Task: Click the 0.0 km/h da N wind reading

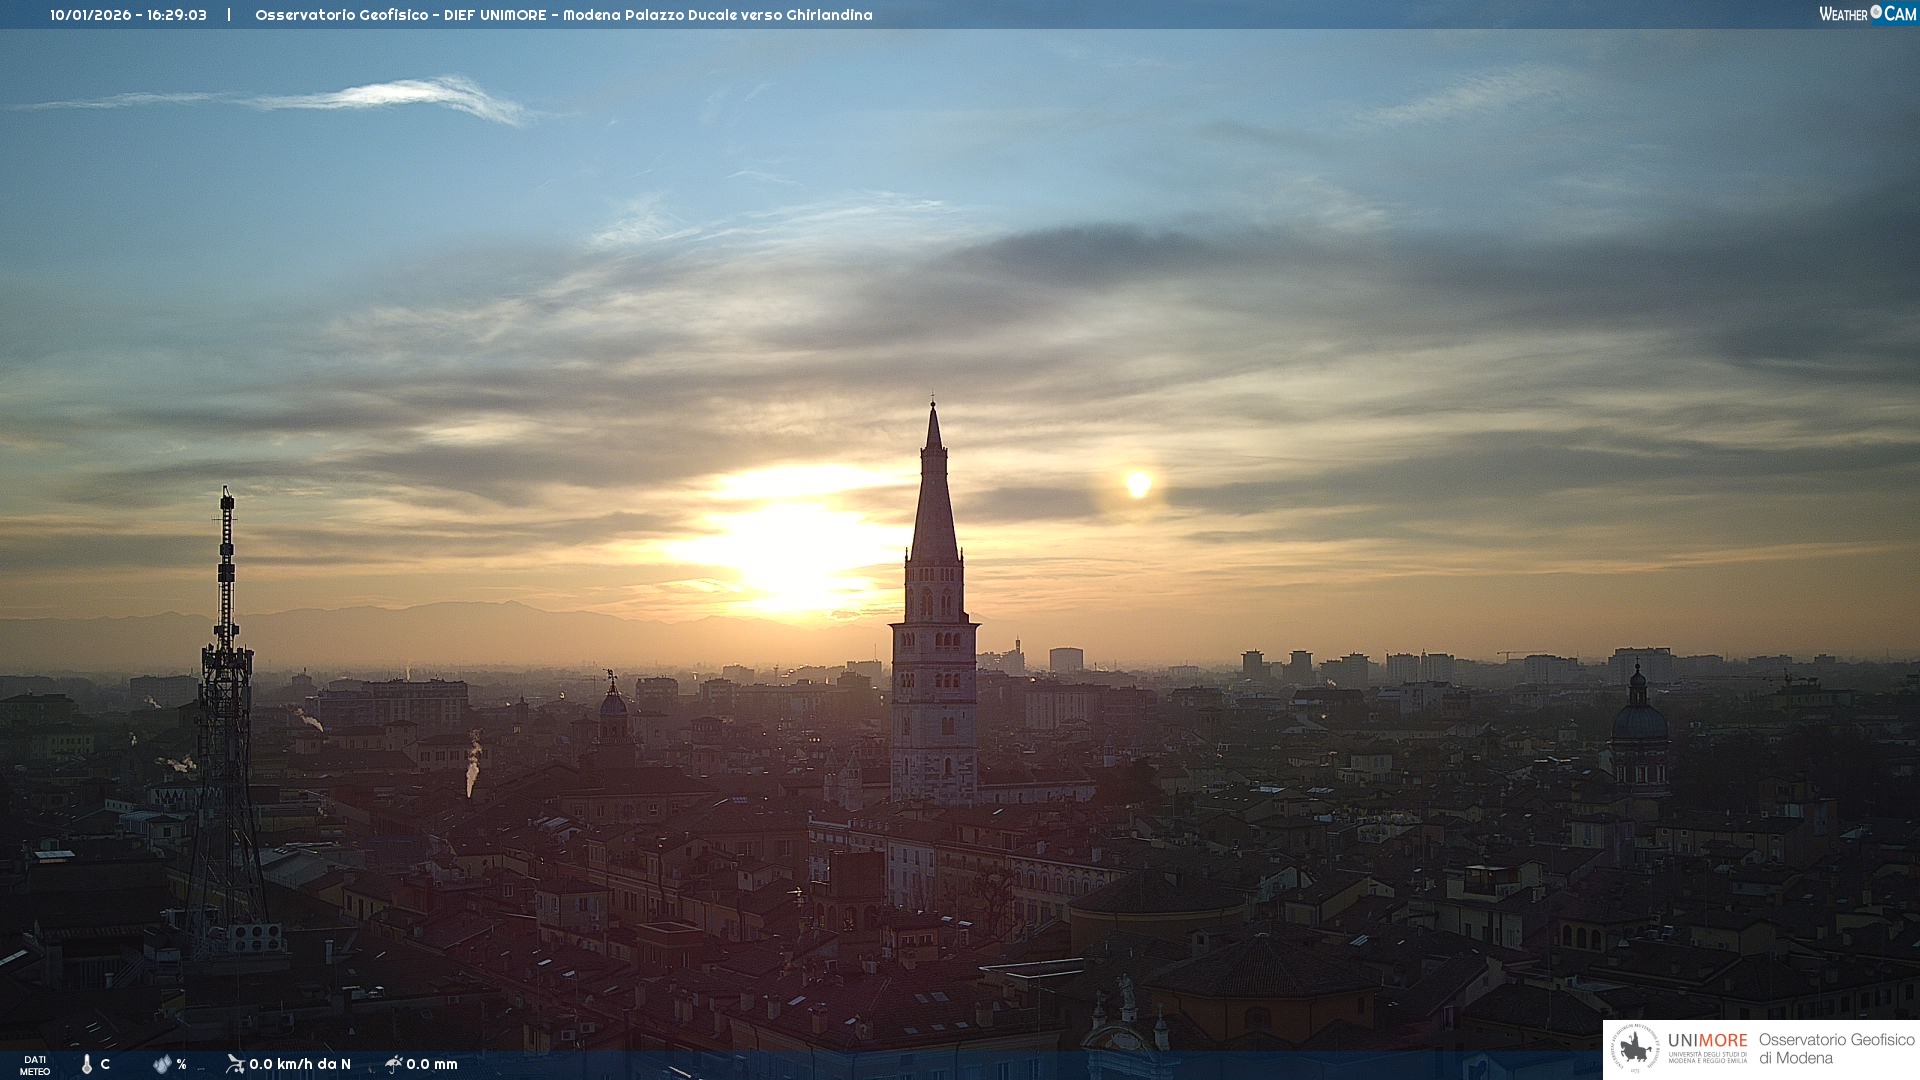Action: (x=300, y=1064)
